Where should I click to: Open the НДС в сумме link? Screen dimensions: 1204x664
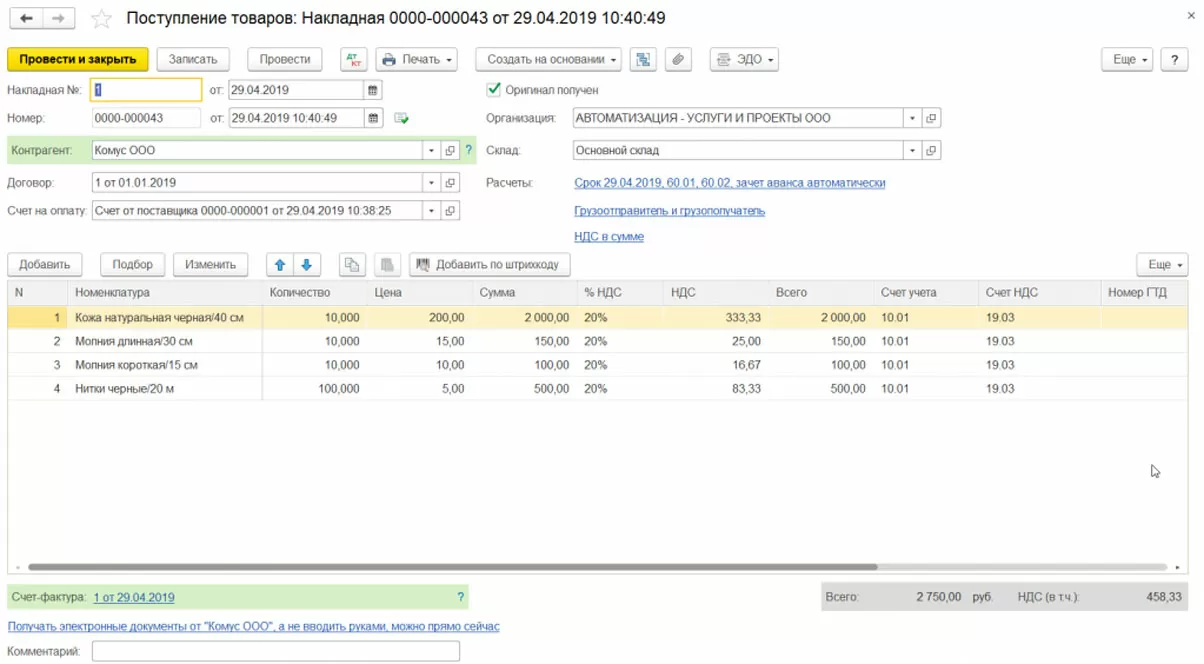pos(608,237)
